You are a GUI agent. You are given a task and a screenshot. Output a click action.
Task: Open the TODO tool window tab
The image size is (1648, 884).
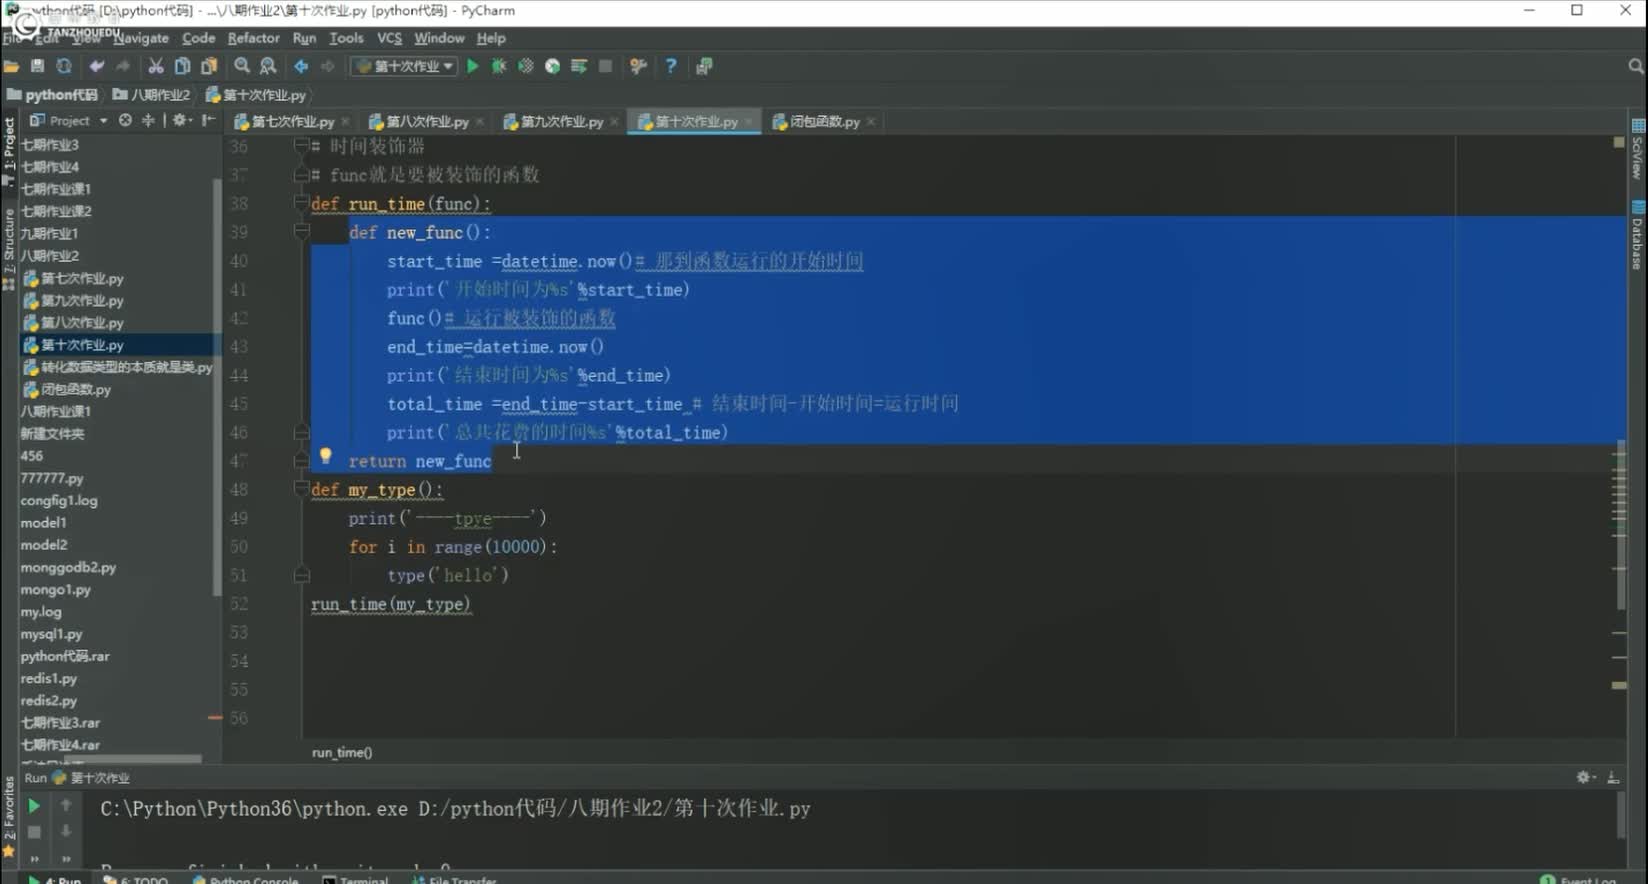[136, 879]
